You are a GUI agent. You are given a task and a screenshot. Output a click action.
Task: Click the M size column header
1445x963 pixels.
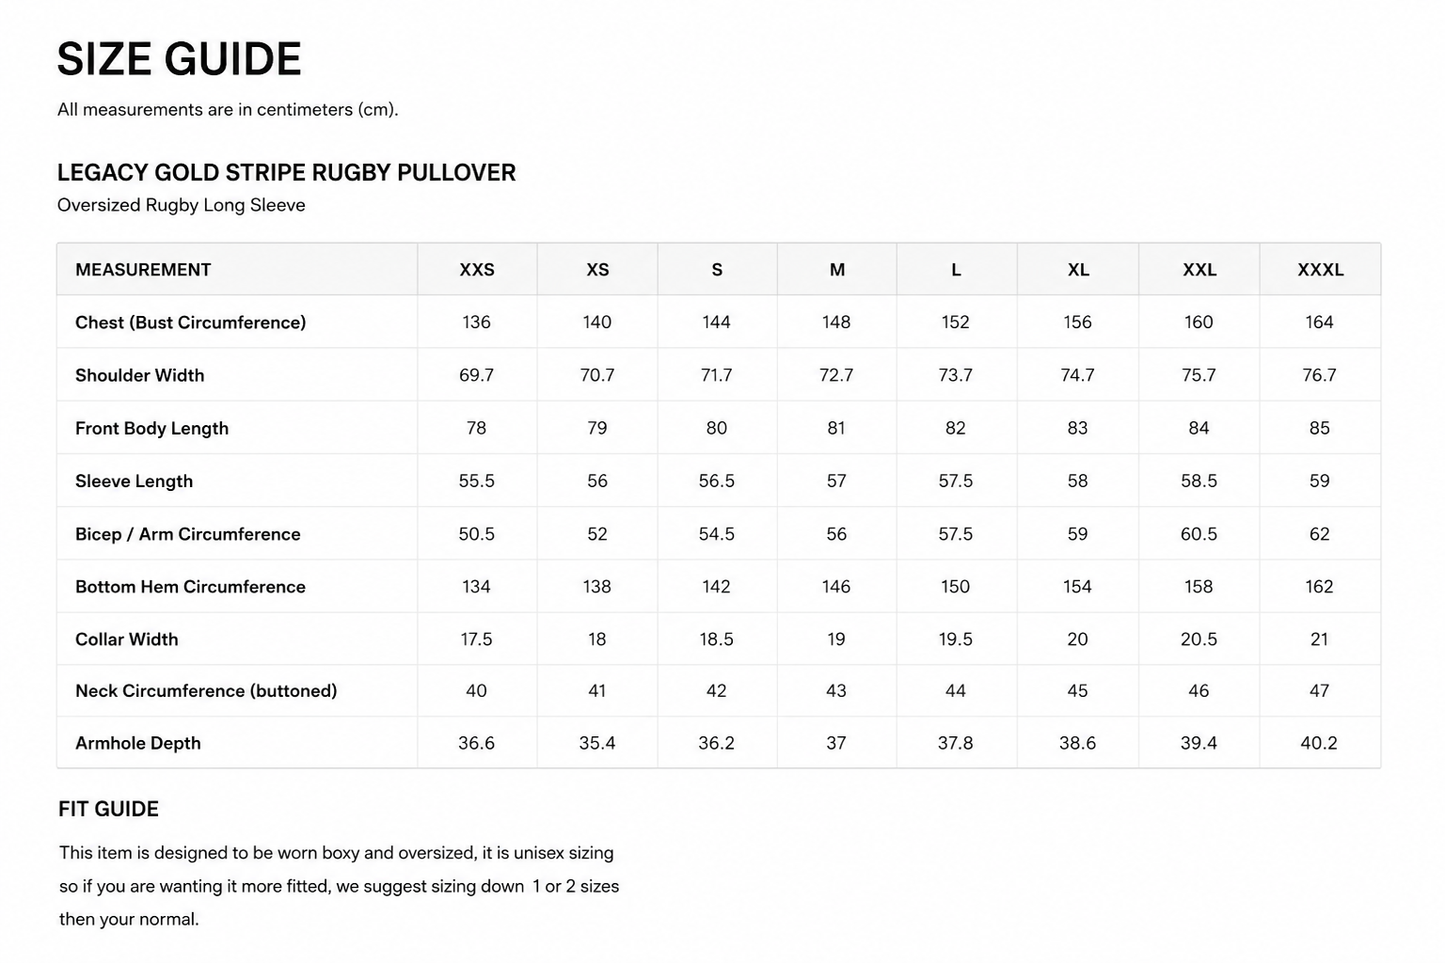[x=837, y=270]
